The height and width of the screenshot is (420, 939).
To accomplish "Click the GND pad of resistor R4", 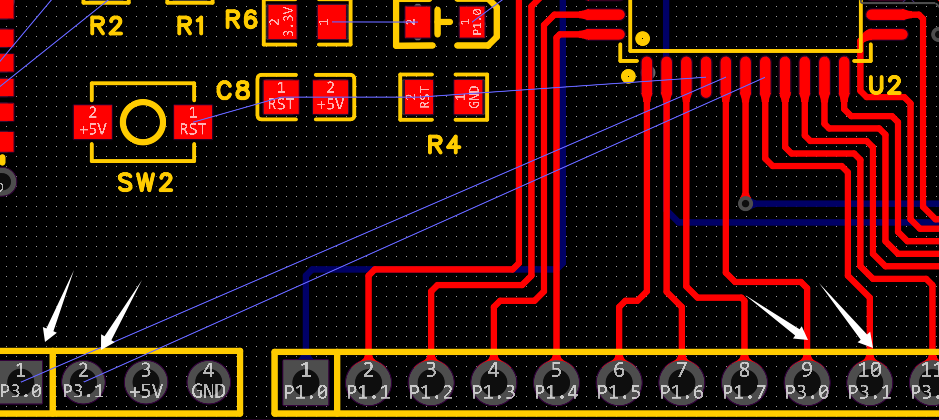I will tap(473, 96).
